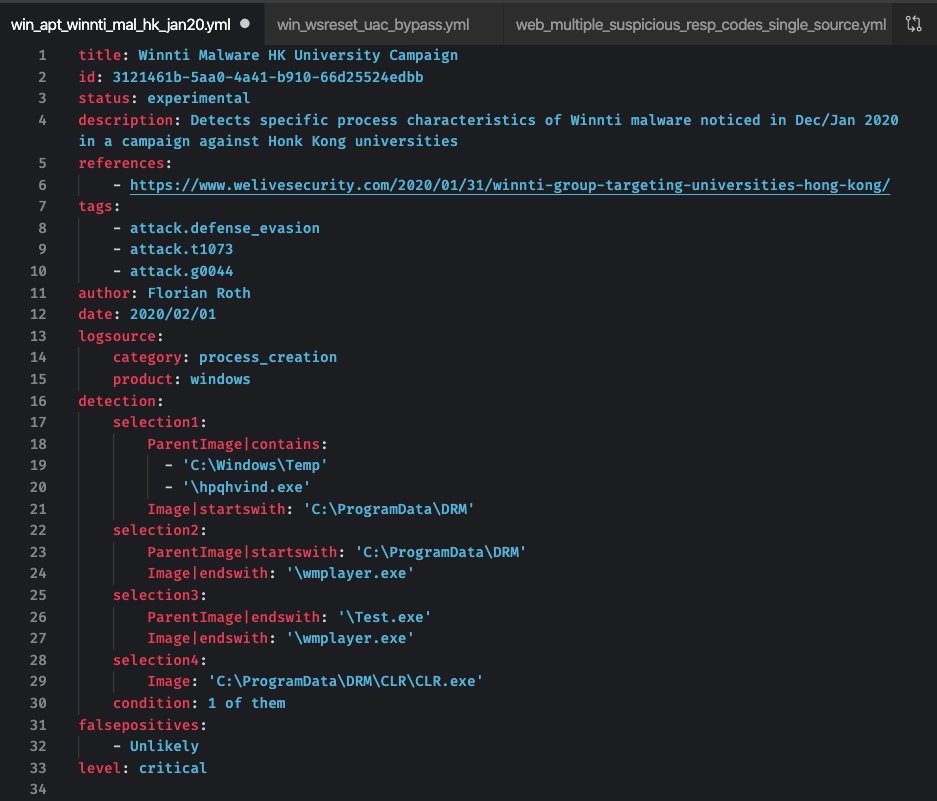Click the 'Unlikely' list entry
This screenshot has height=801, width=937.
click(164, 746)
